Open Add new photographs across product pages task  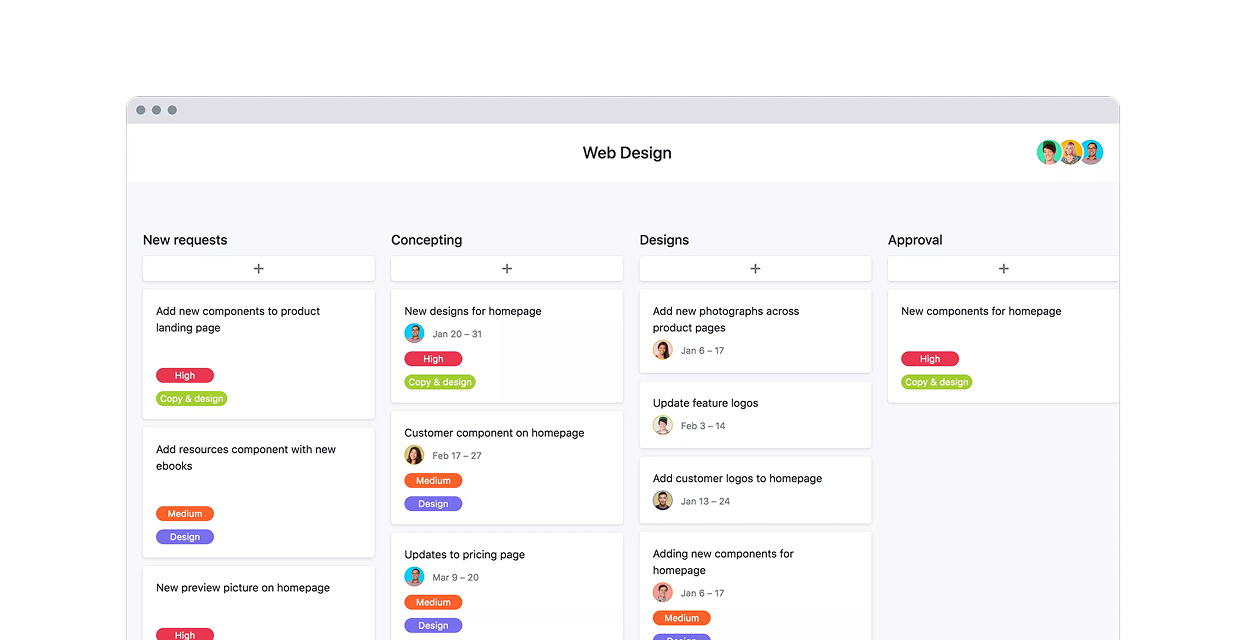pos(725,319)
